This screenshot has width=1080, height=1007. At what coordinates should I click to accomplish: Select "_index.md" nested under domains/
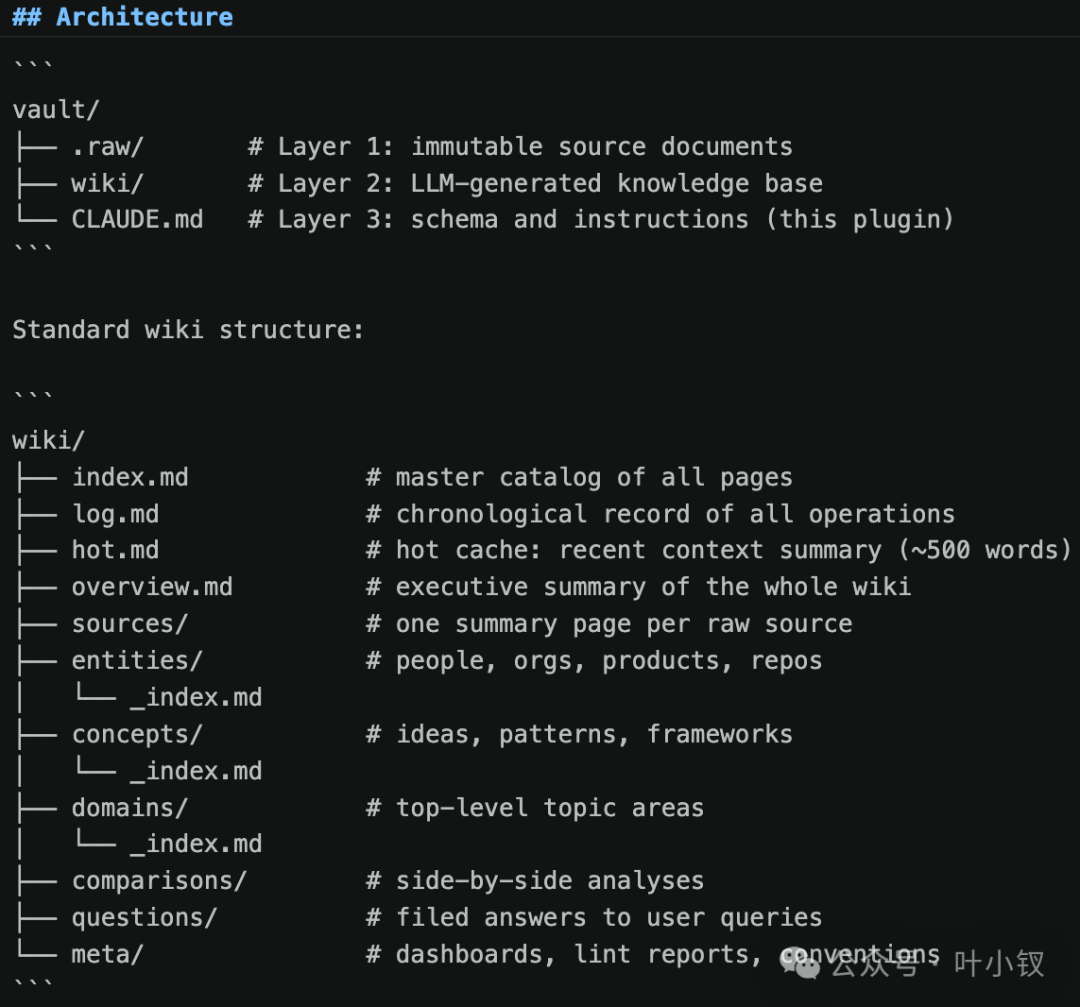(196, 844)
